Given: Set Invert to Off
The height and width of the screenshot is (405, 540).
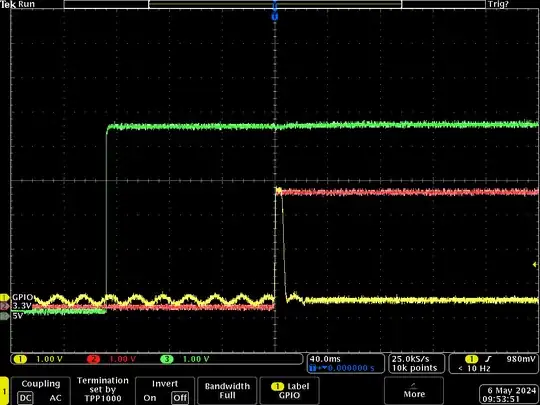Looking at the screenshot, I should (180, 398).
